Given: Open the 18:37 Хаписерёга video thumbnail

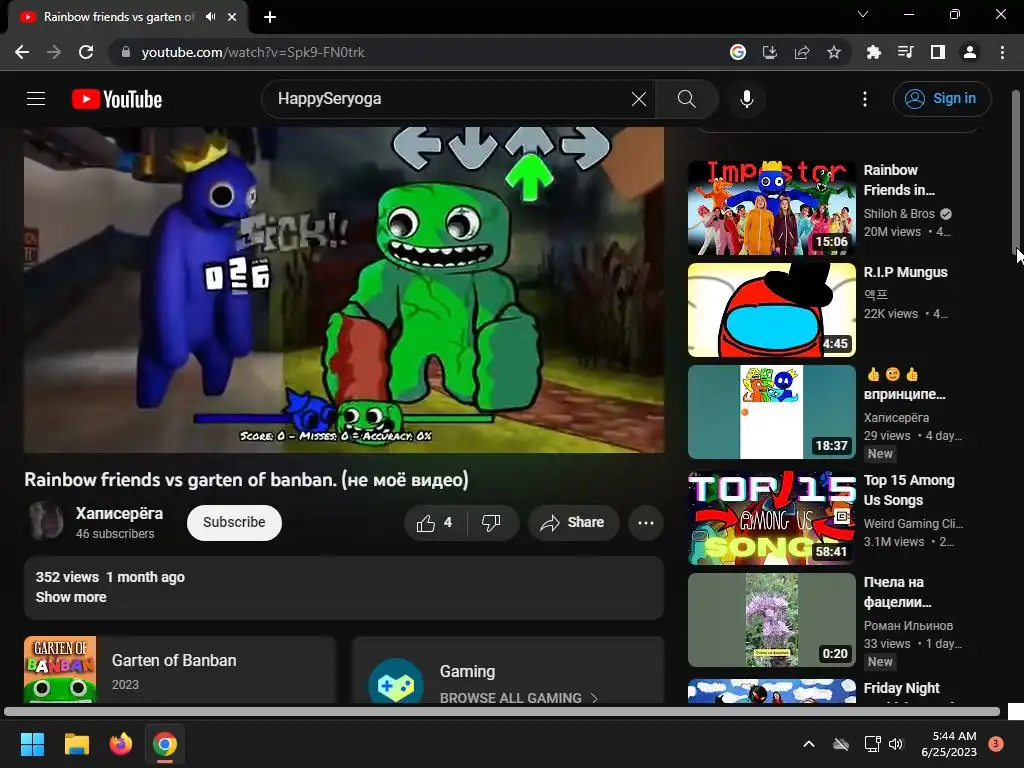Looking at the screenshot, I should (771, 412).
